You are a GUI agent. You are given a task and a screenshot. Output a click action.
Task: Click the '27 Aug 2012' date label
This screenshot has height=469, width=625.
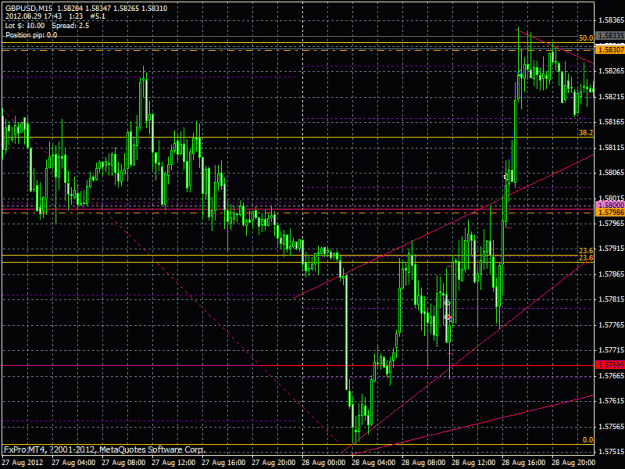[x=23, y=463]
